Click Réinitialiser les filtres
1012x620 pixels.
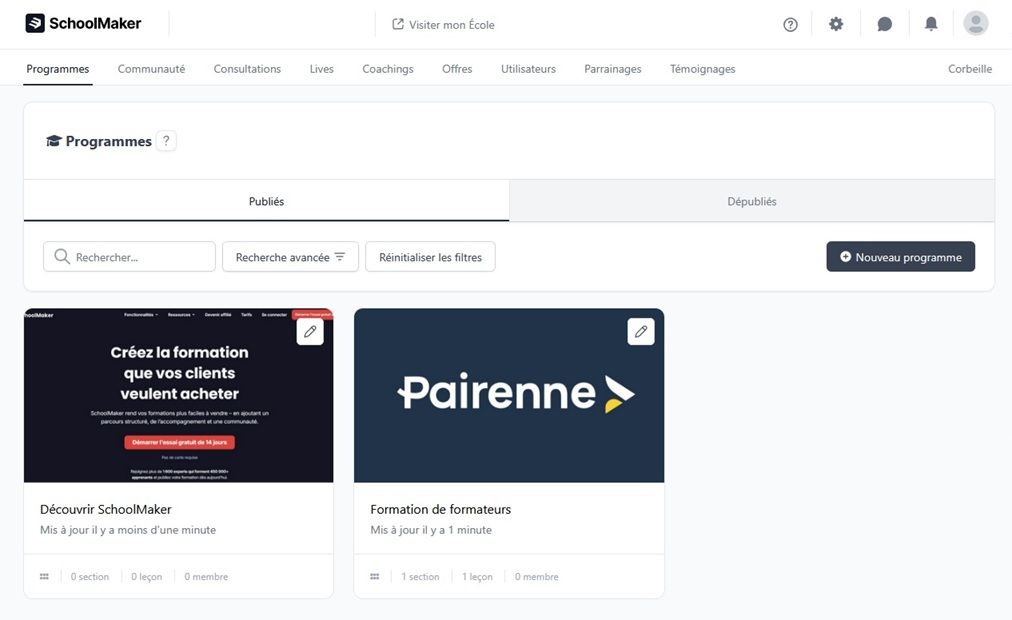point(430,256)
